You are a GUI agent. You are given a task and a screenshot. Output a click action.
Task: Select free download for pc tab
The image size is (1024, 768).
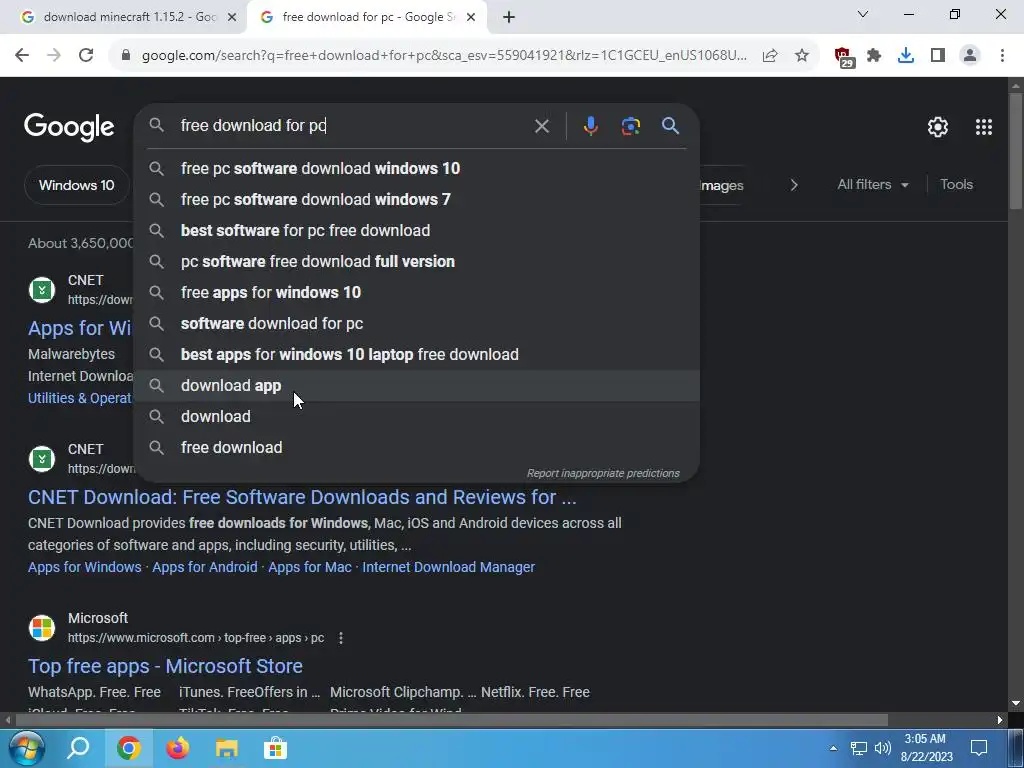coord(367,17)
